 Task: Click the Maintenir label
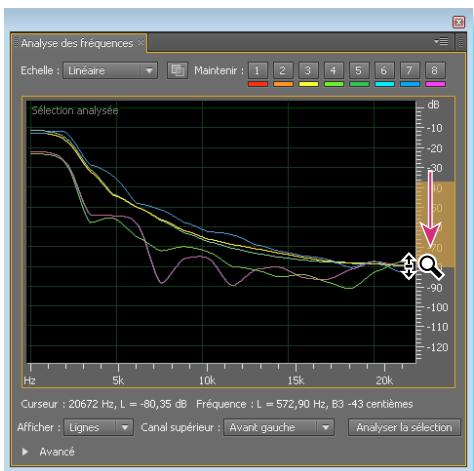coord(218,70)
